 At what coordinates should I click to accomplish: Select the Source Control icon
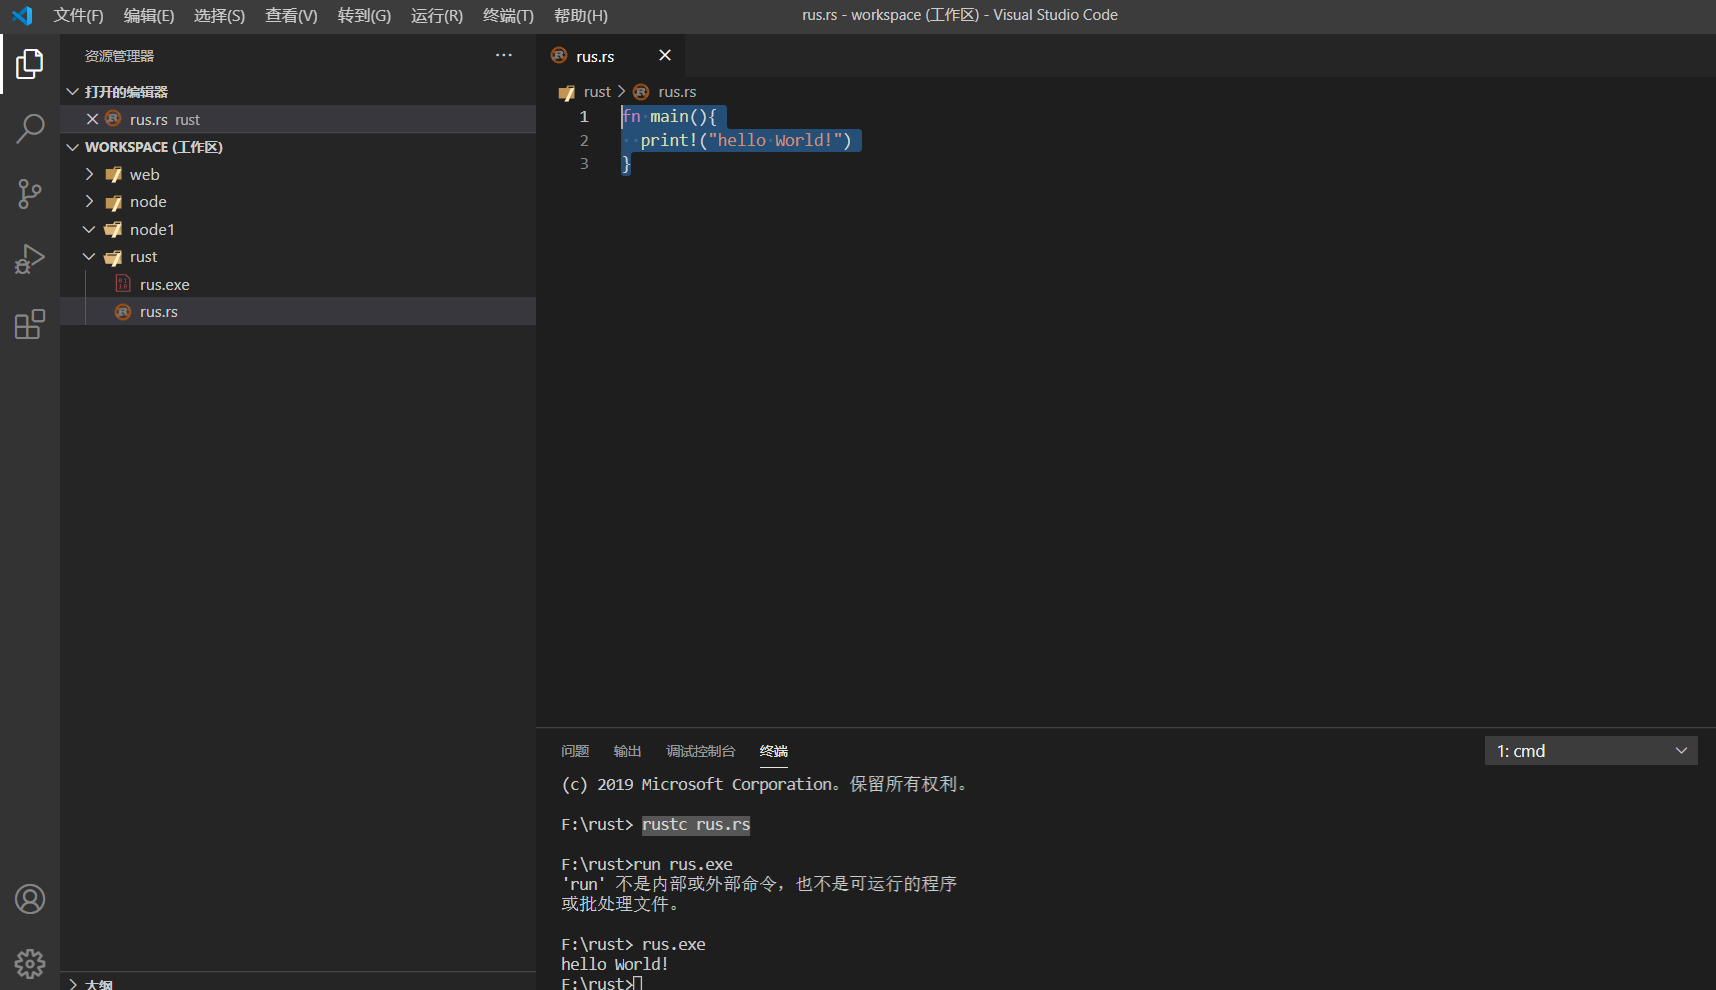pyautogui.click(x=30, y=193)
